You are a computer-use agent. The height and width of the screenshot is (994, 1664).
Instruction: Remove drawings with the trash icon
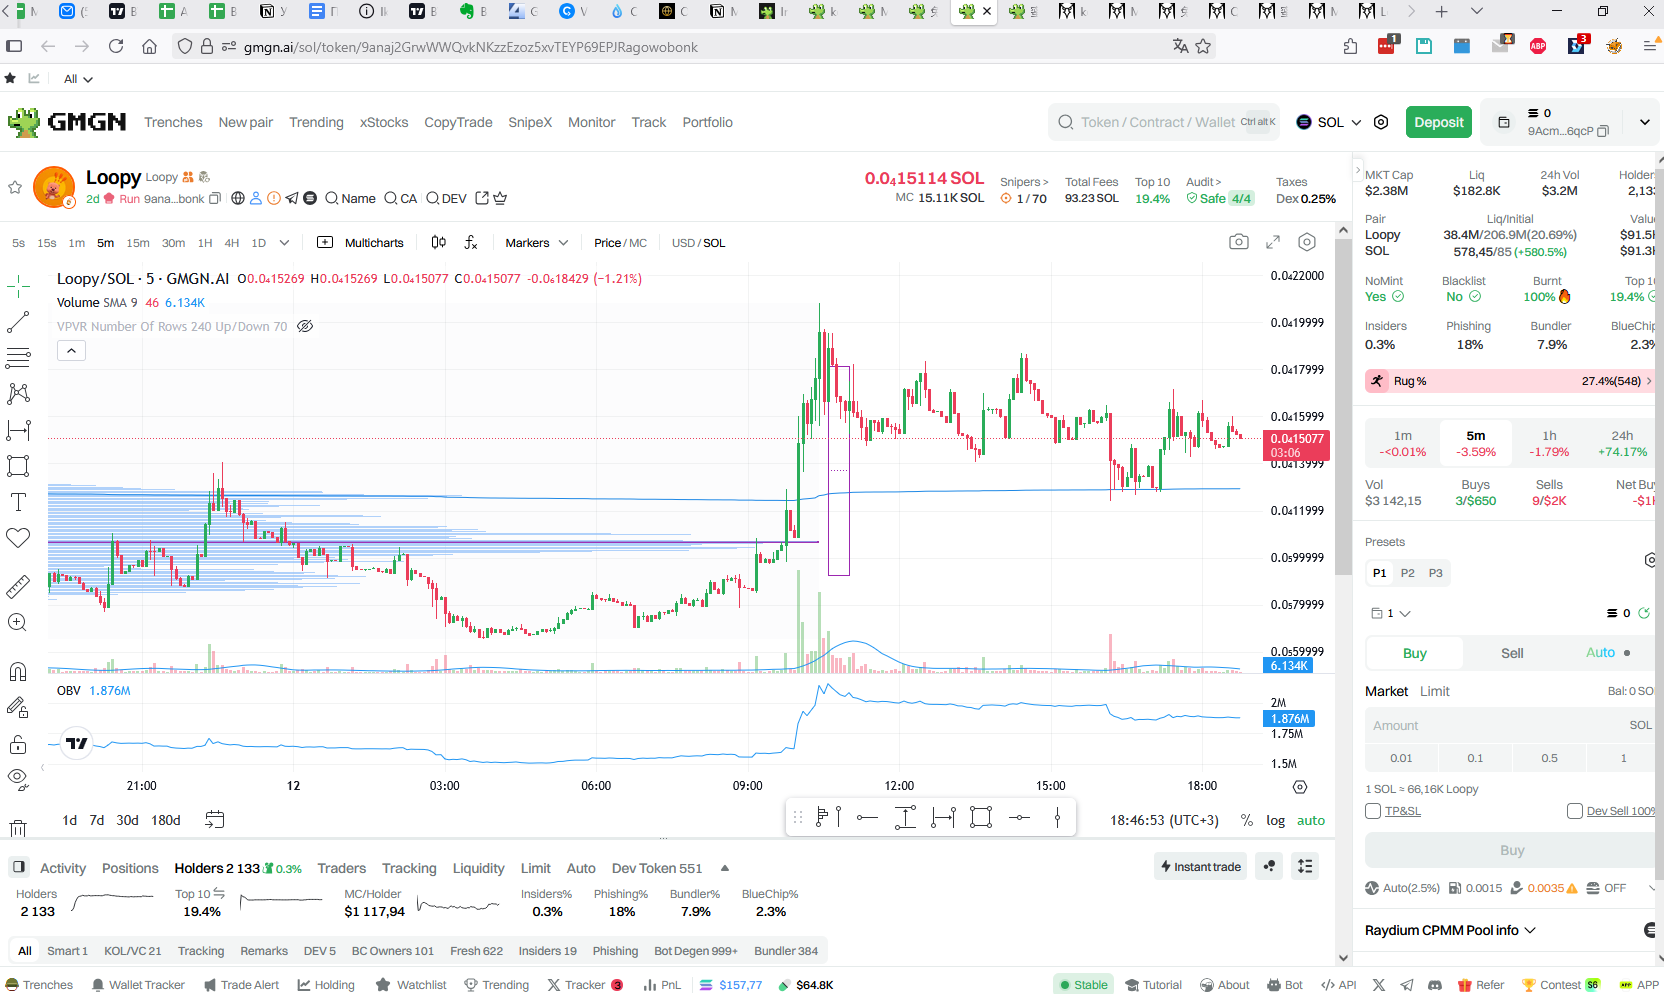coord(18,828)
